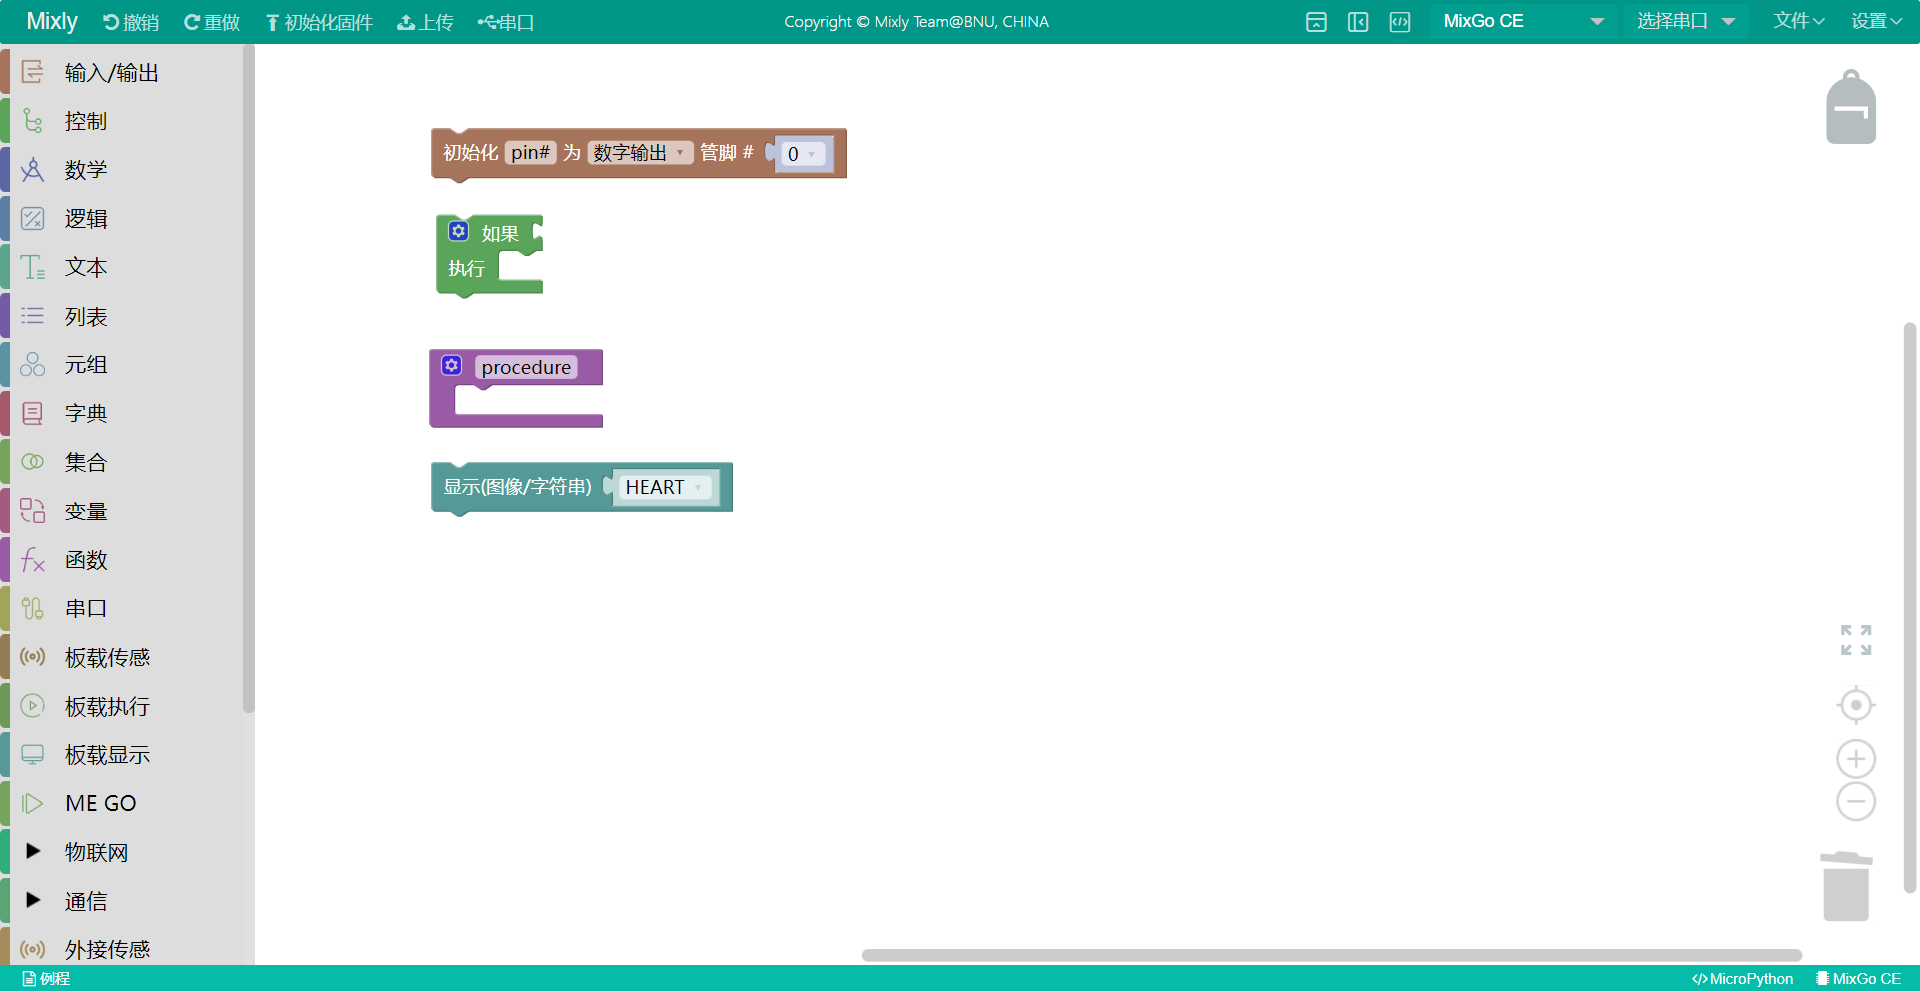Toggle the bottom panel layout icon
Image resolution: width=1920 pixels, height=991 pixels.
click(1316, 22)
